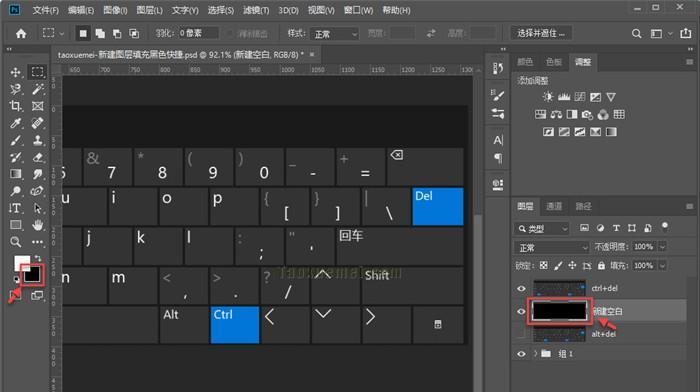The height and width of the screenshot is (392, 700).
Task: Select the Type tool
Action: click(x=16, y=208)
